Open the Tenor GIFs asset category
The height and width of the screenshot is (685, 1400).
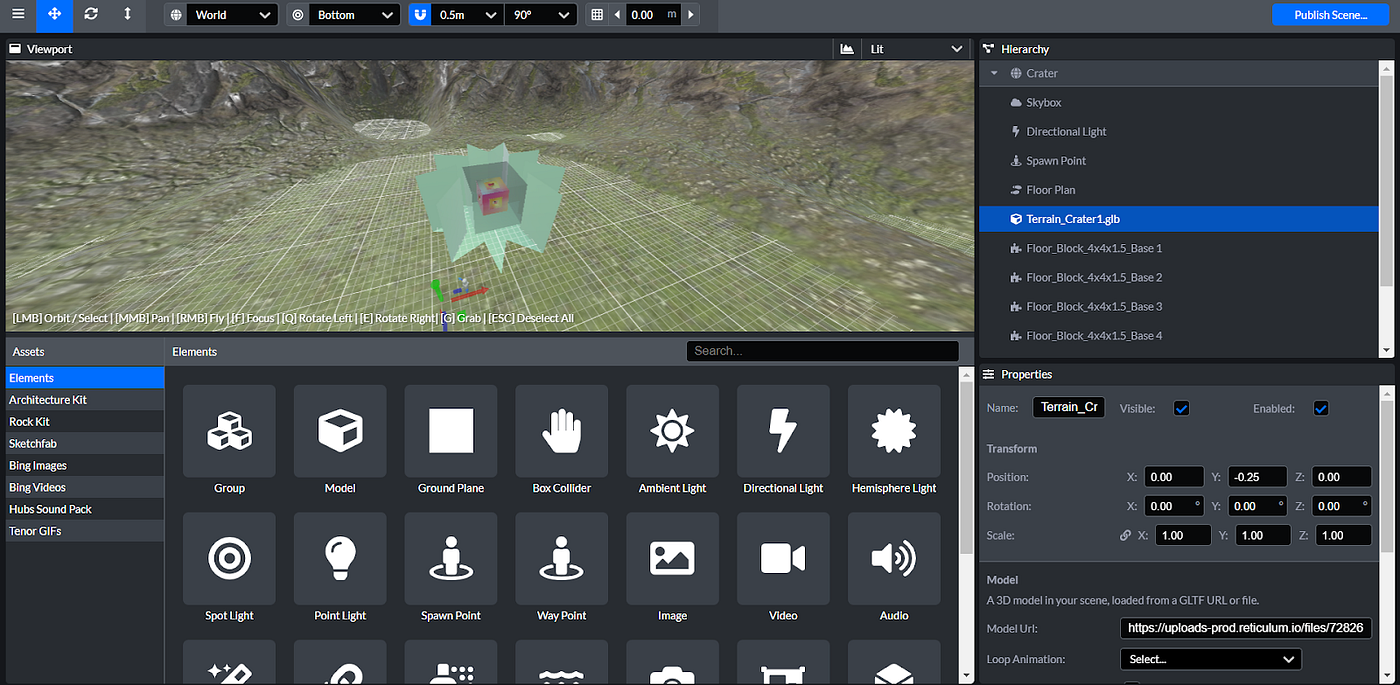click(x=85, y=531)
